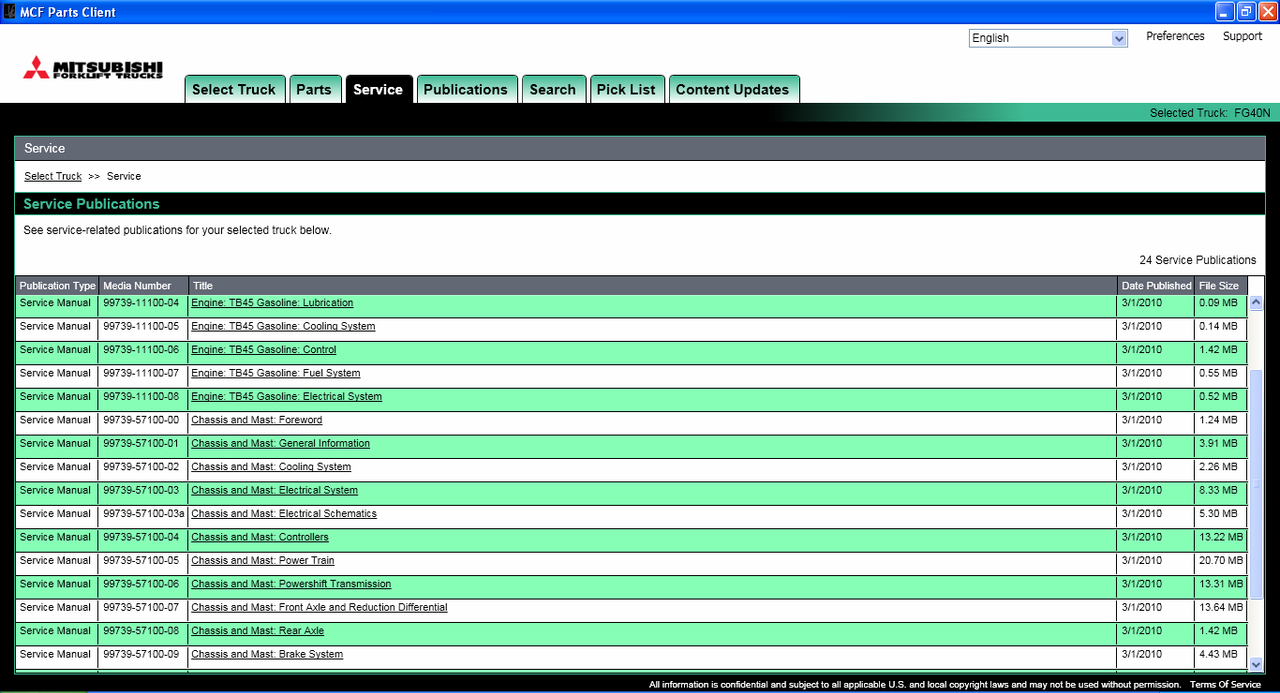Select media number 99739-57100-09
This screenshot has width=1280, height=693.
coord(143,654)
